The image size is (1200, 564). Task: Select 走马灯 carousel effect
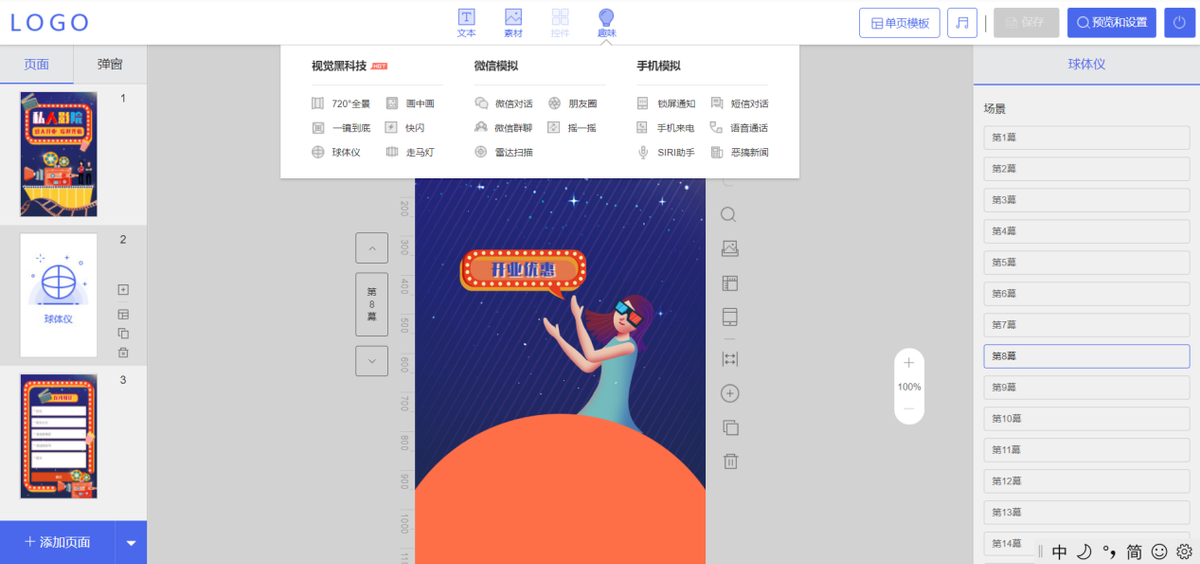point(410,152)
